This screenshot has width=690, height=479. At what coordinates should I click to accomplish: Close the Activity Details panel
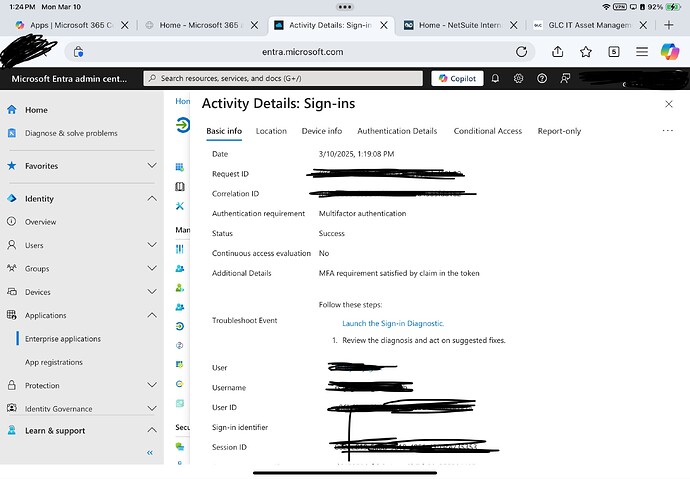[669, 104]
